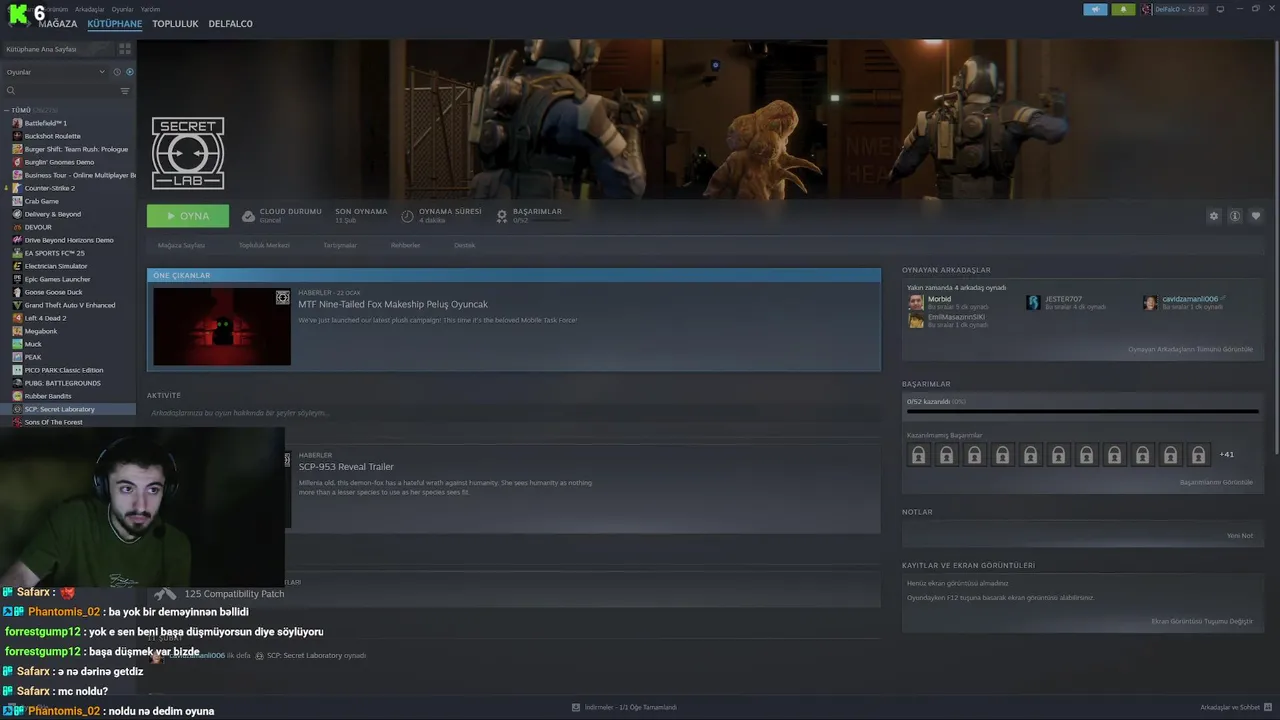Select Left 4 Dead 2
Viewport: 1280px width, 720px height.
[47, 318]
